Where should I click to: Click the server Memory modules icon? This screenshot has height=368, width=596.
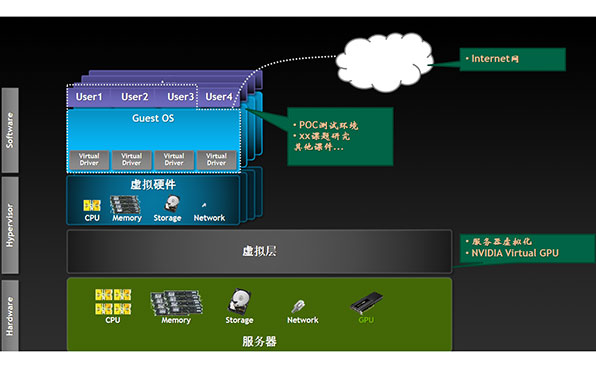(176, 303)
